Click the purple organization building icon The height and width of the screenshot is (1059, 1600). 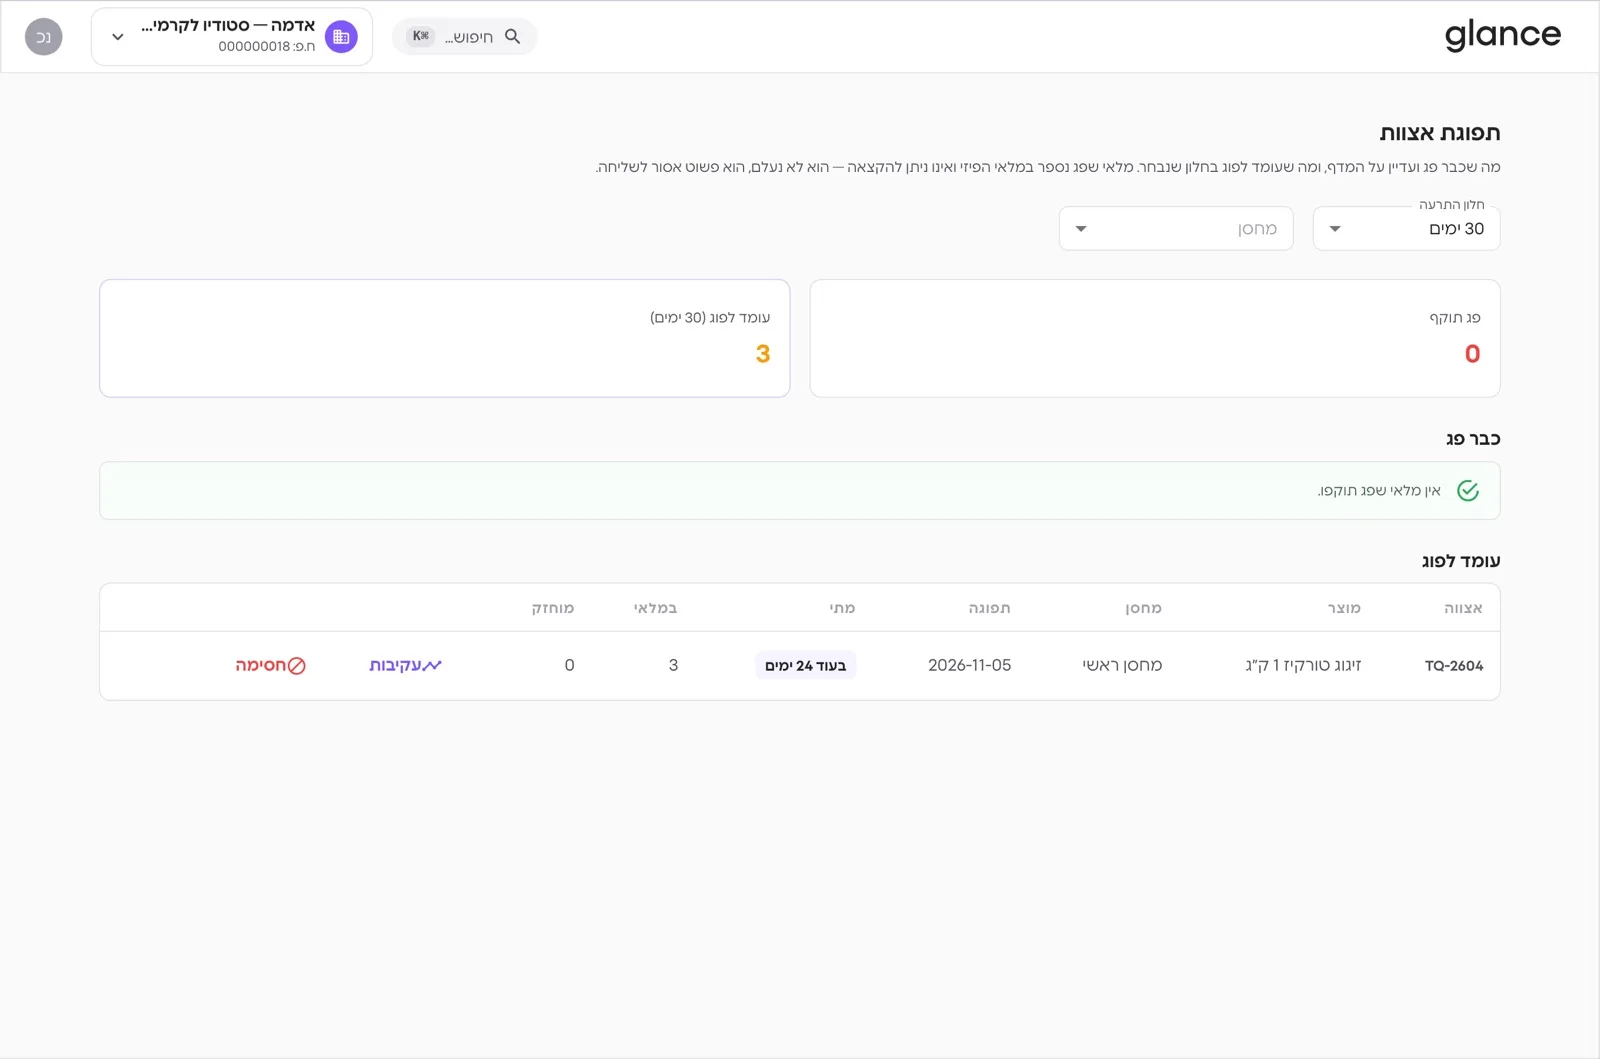coord(341,37)
